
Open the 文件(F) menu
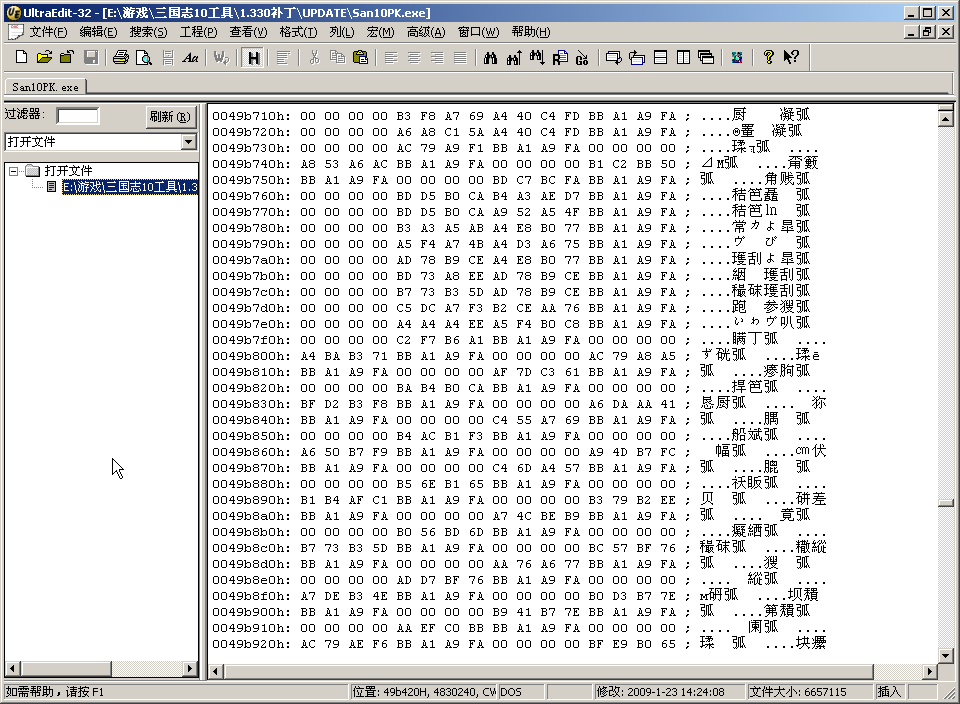tap(47, 32)
